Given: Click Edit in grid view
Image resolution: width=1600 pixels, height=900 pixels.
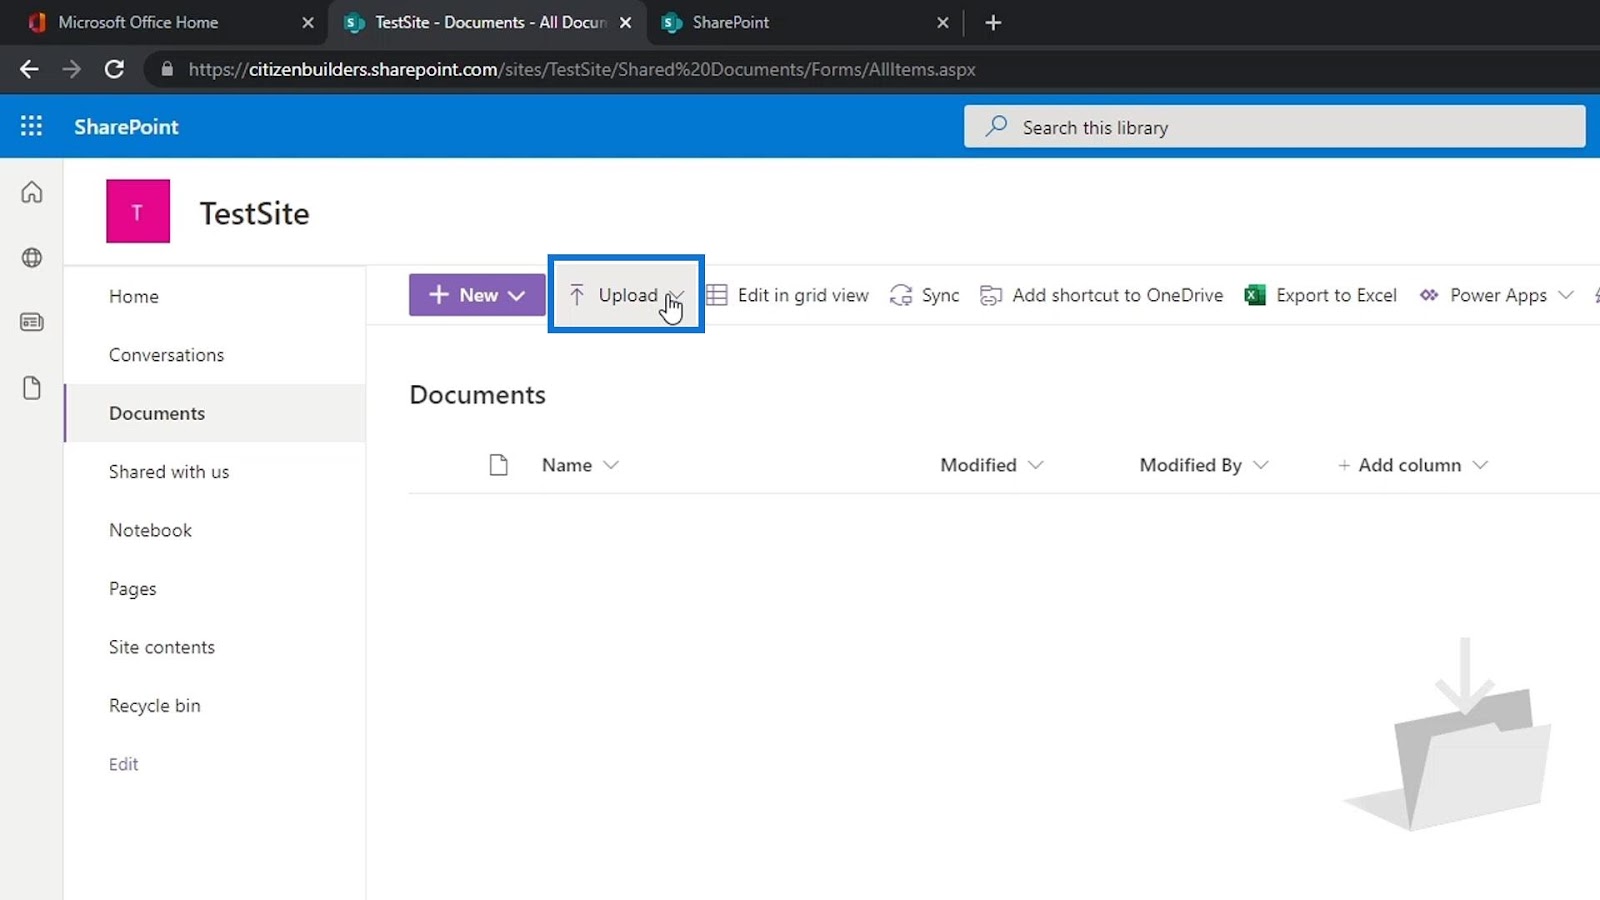Looking at the screenshot, I should pos(787,295).
